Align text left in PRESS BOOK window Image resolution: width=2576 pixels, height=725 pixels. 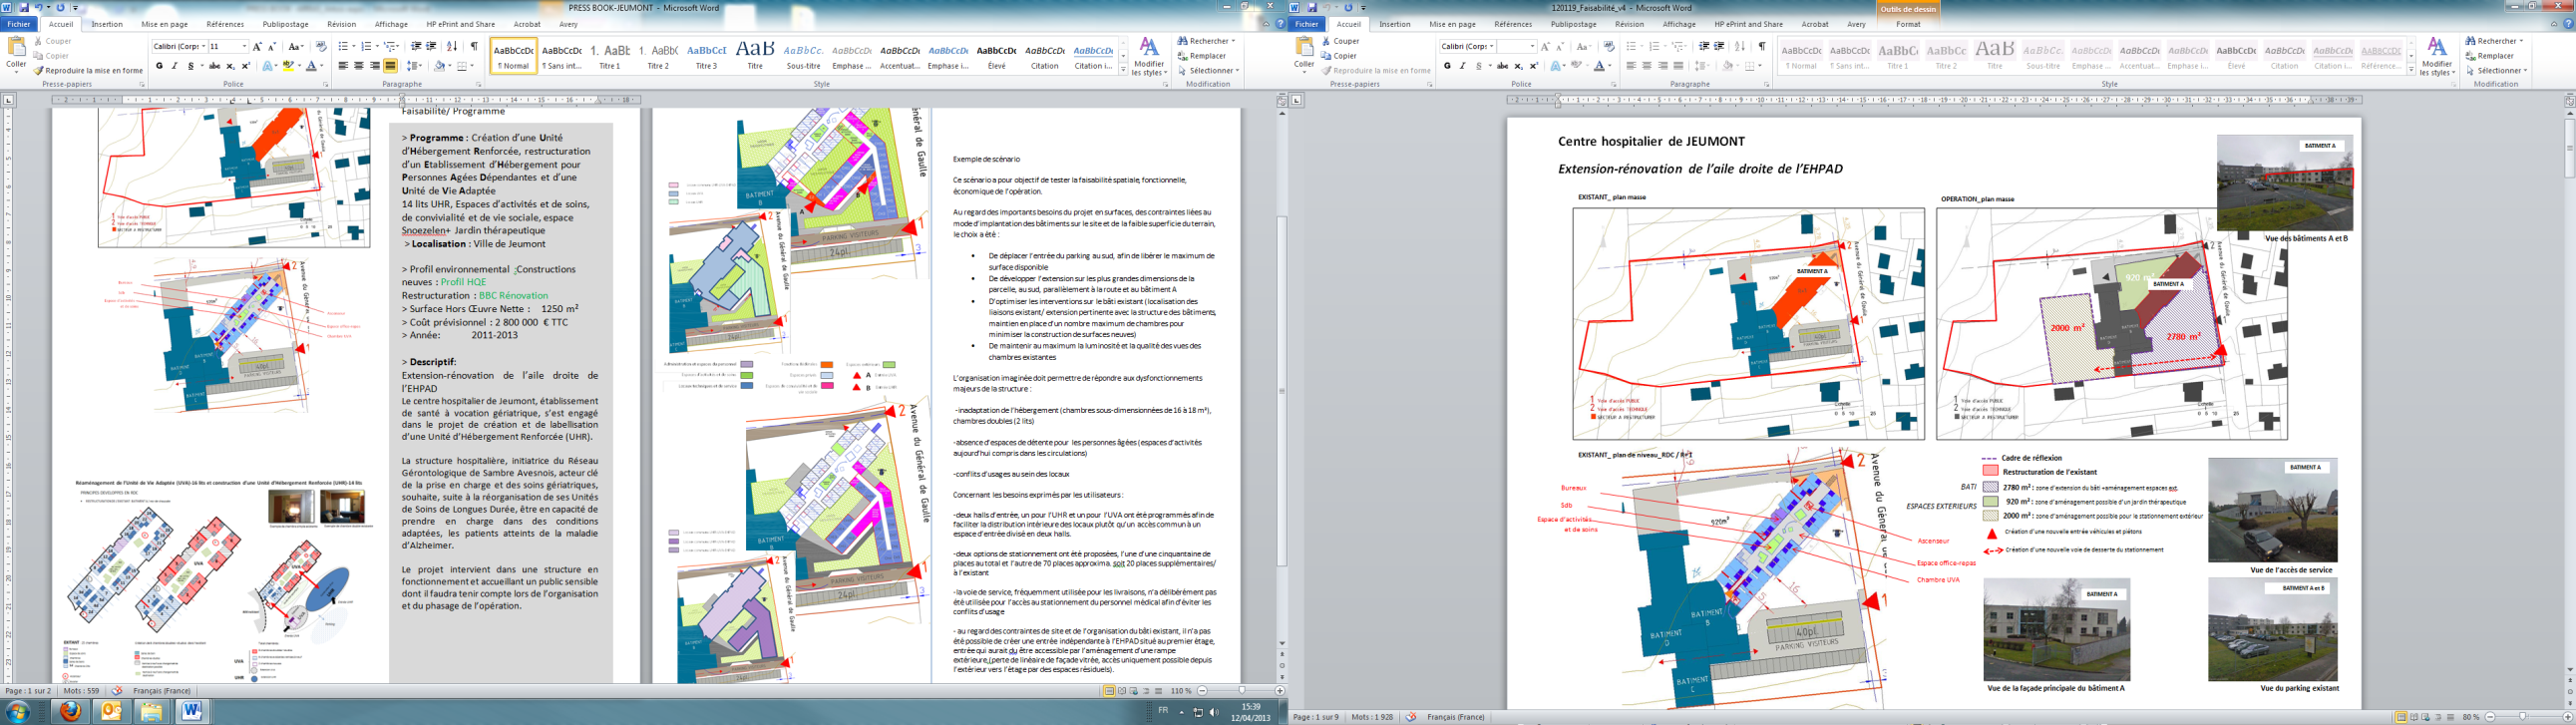tap(343, 66)
